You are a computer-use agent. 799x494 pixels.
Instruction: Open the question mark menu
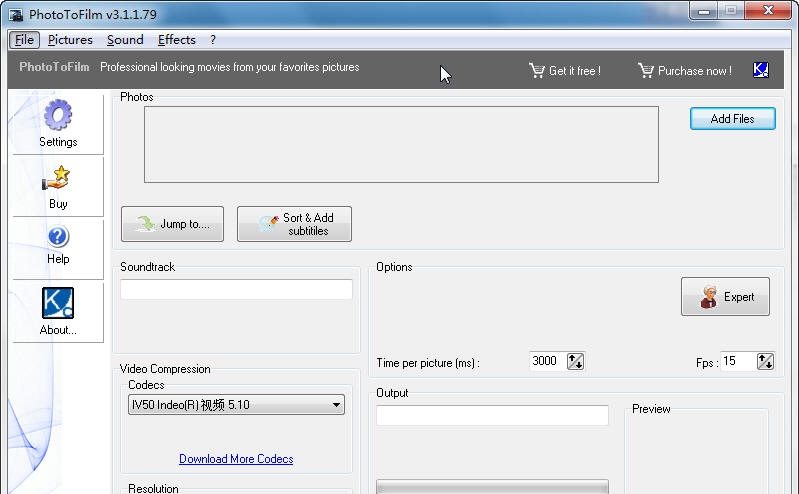pos(213,40)
